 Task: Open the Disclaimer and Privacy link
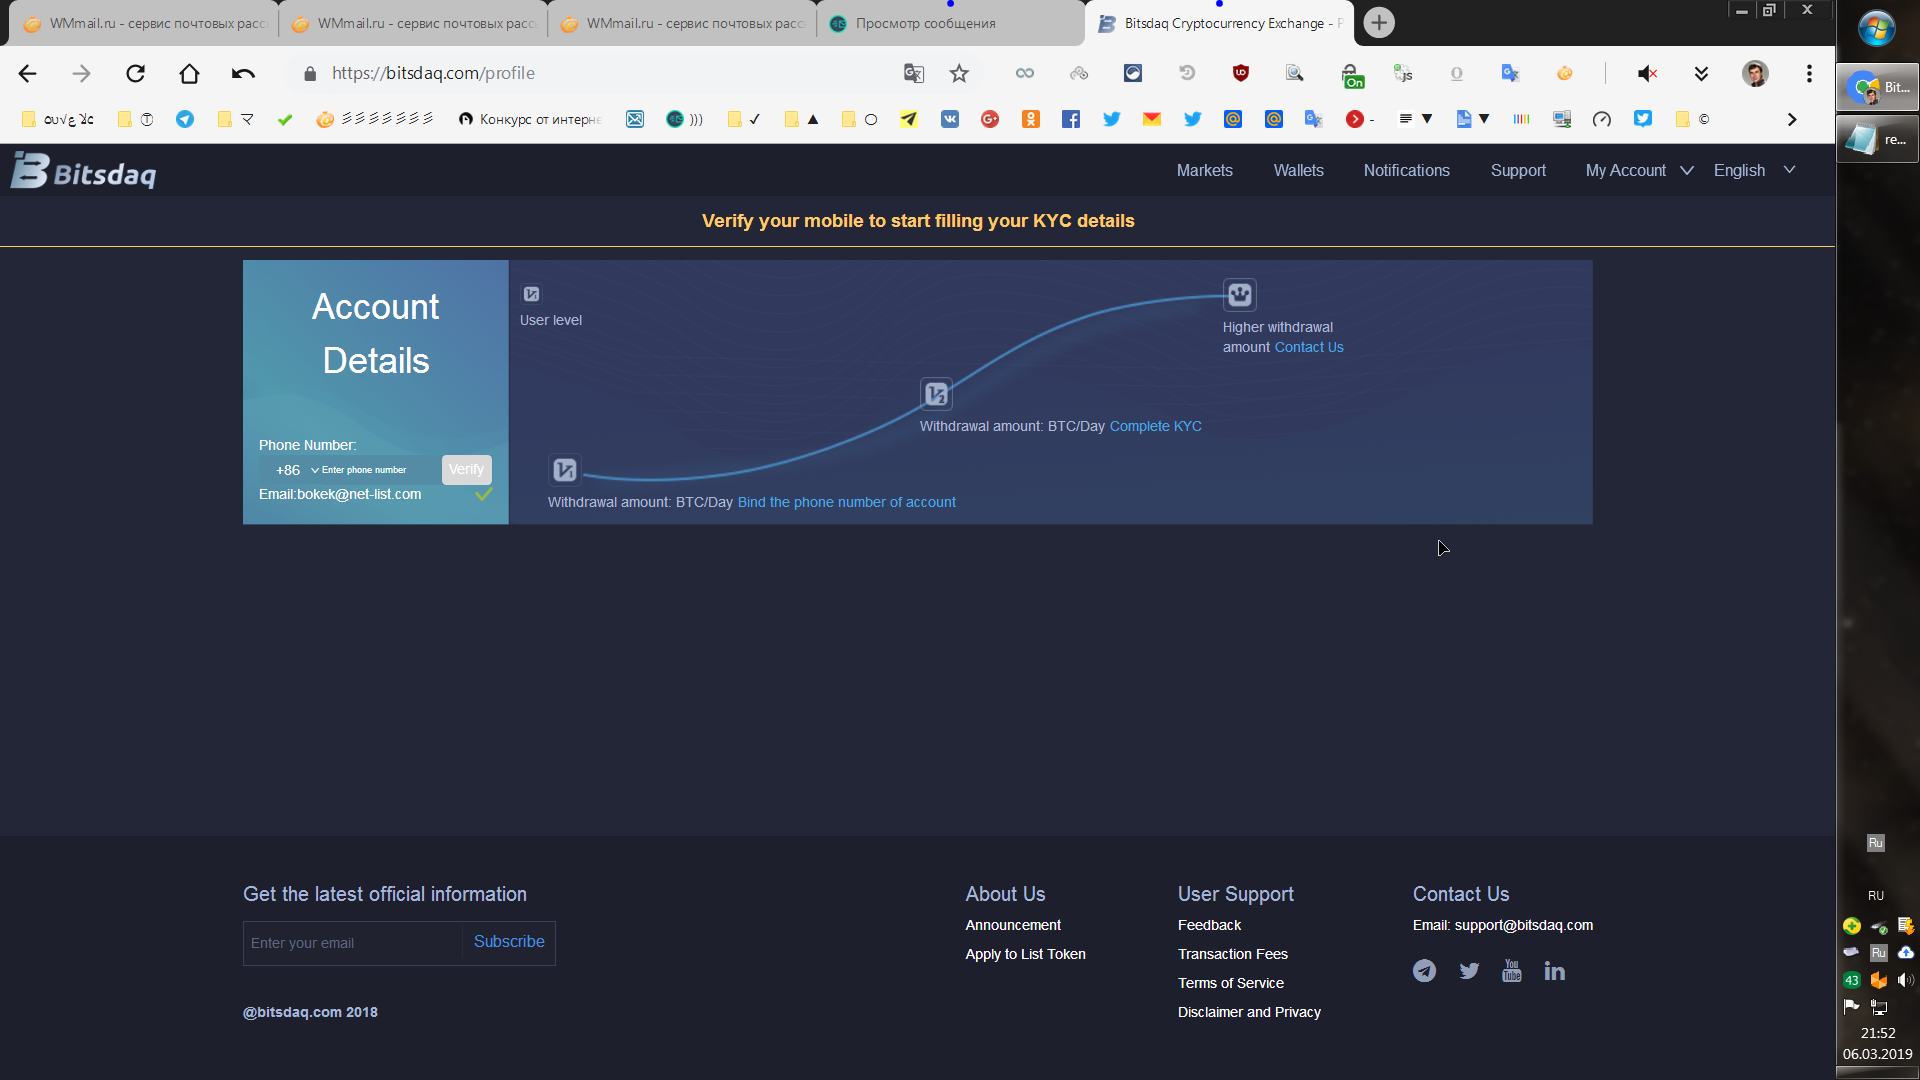click(1249, 1012)
